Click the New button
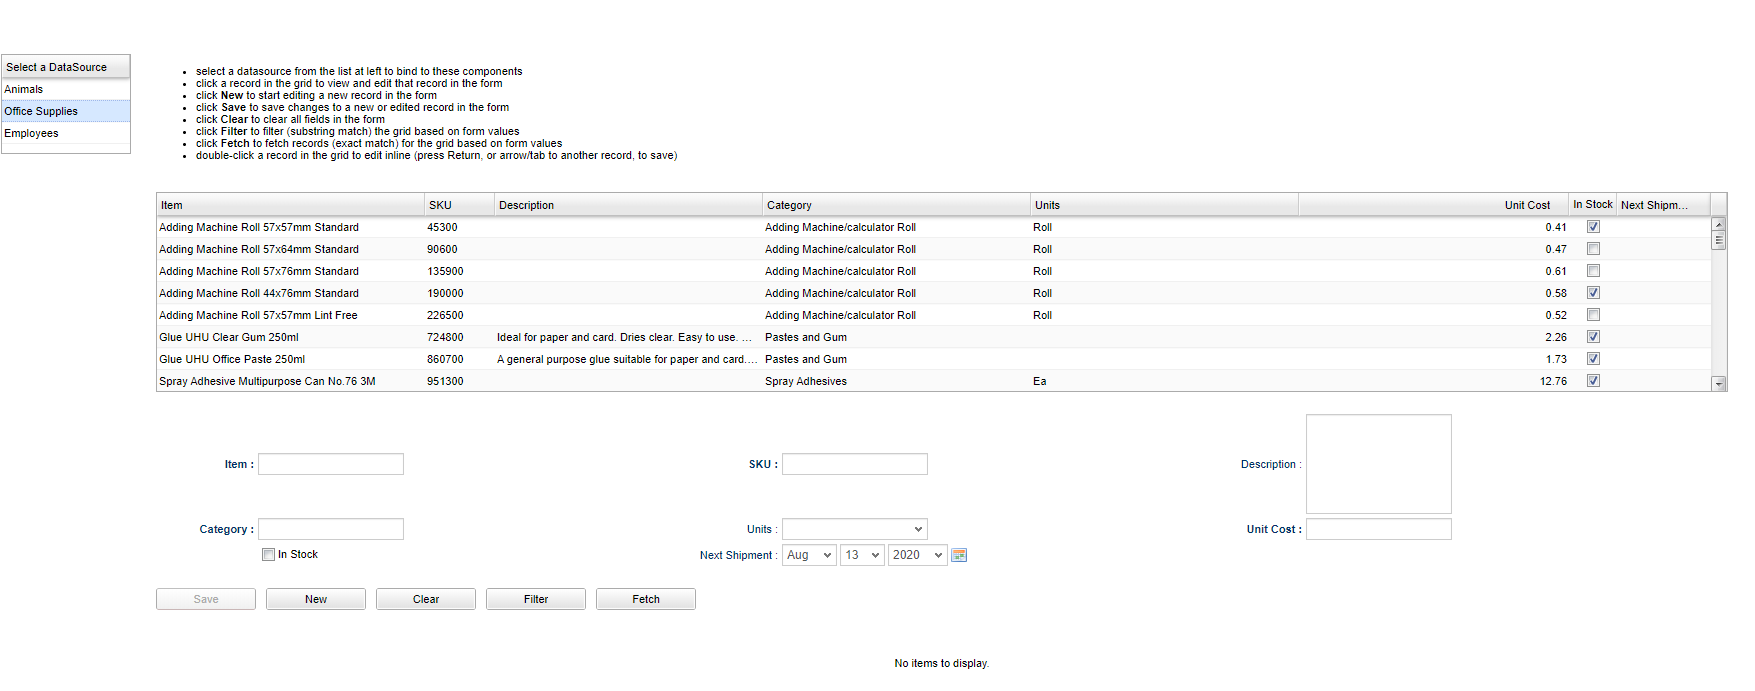Screen dimensions: 1755x691 [x=316, y=599]
